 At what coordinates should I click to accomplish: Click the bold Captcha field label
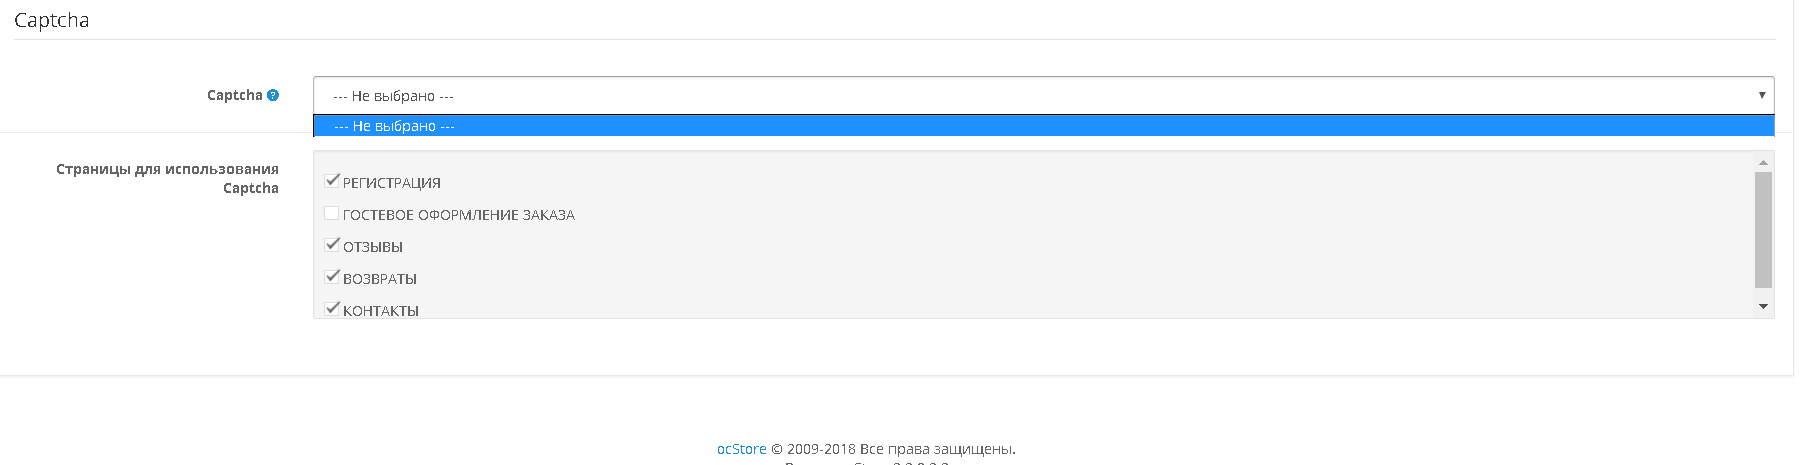click(234, 95)
